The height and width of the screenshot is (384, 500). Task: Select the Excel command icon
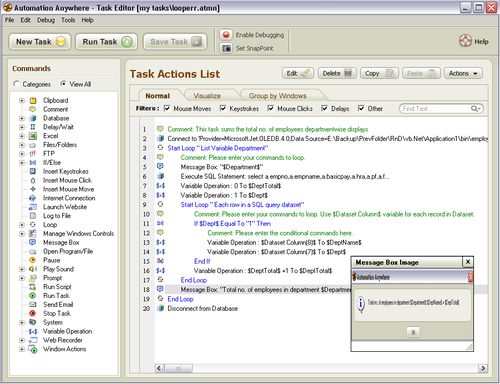click(33, 136)
